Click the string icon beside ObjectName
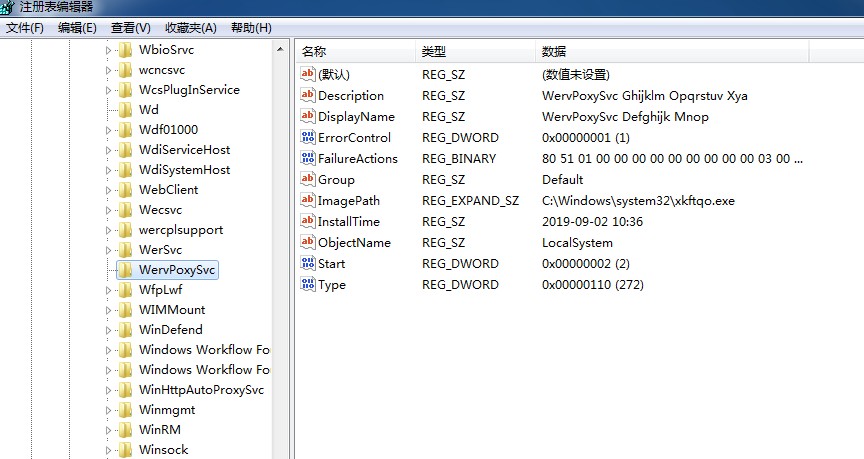The height and width of the screenshot is (459, 864). (x=308, y=243)
